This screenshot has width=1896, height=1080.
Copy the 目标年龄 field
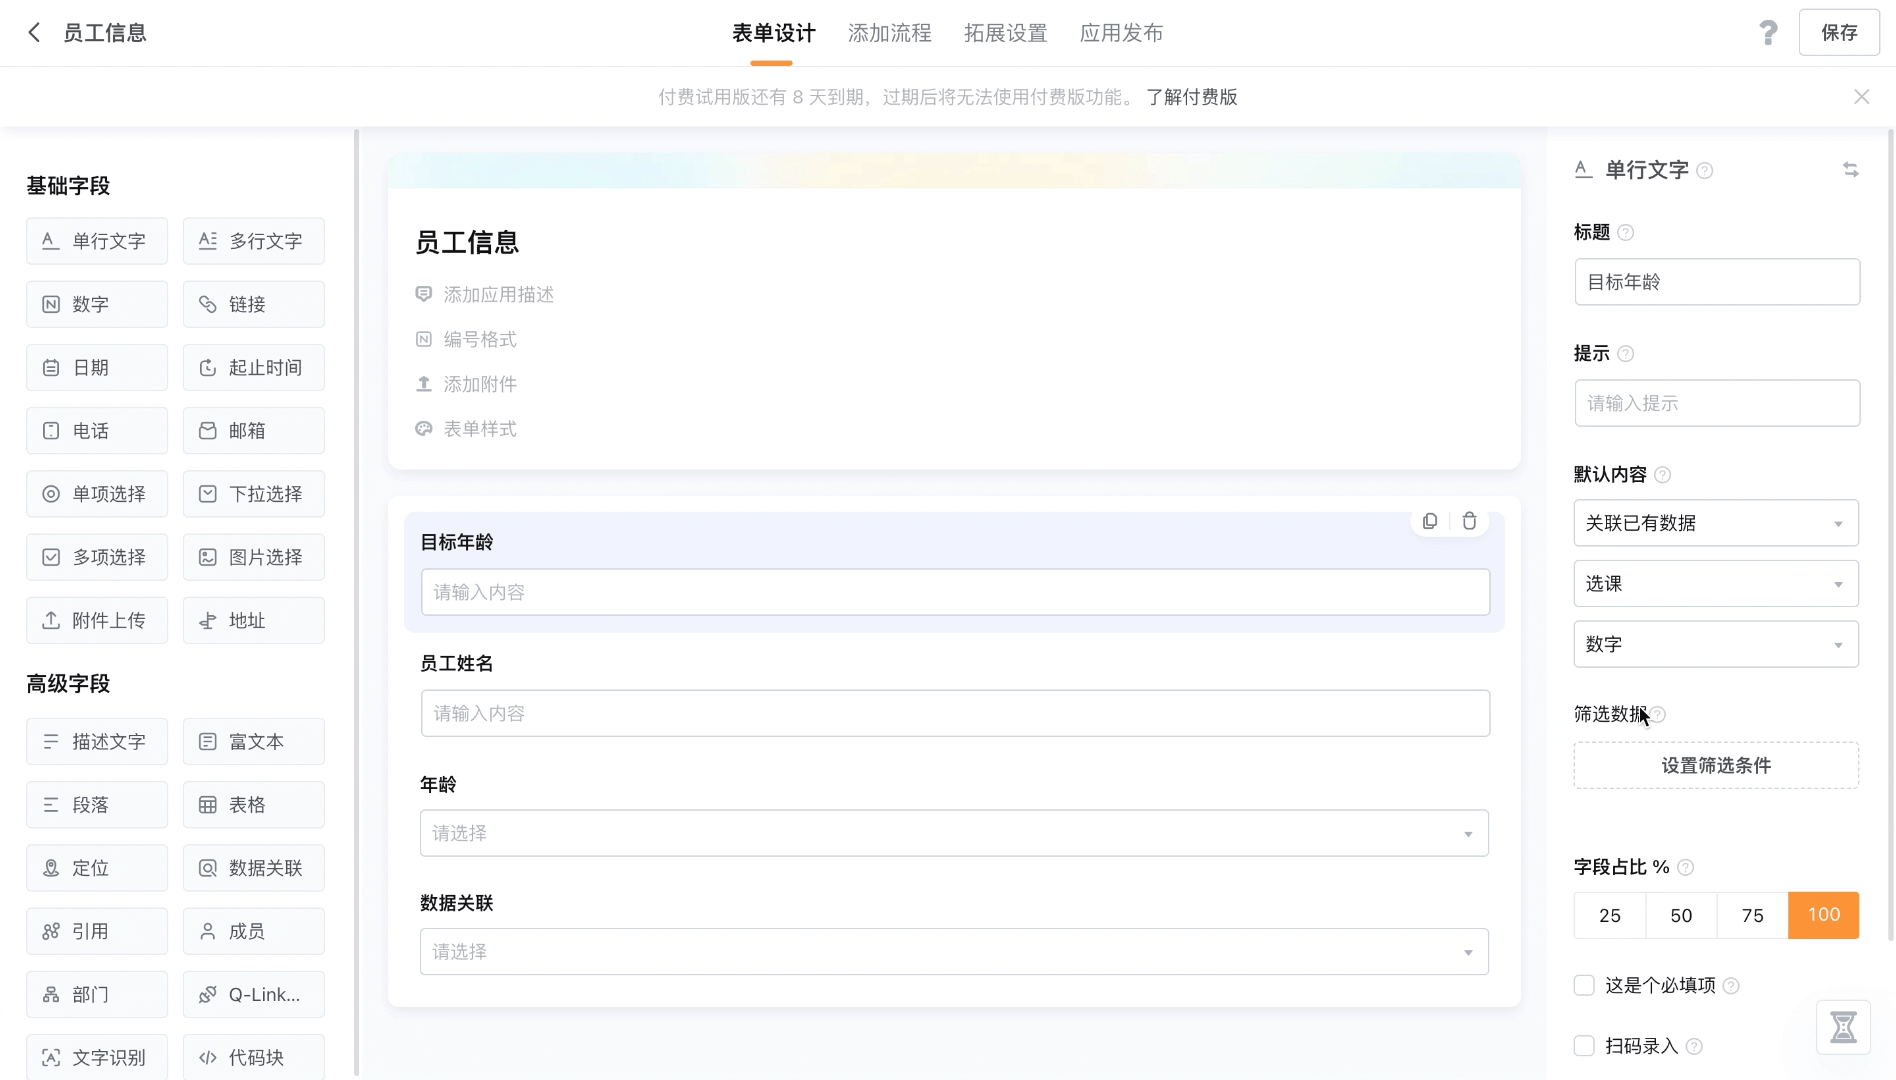click(1430, 521)
